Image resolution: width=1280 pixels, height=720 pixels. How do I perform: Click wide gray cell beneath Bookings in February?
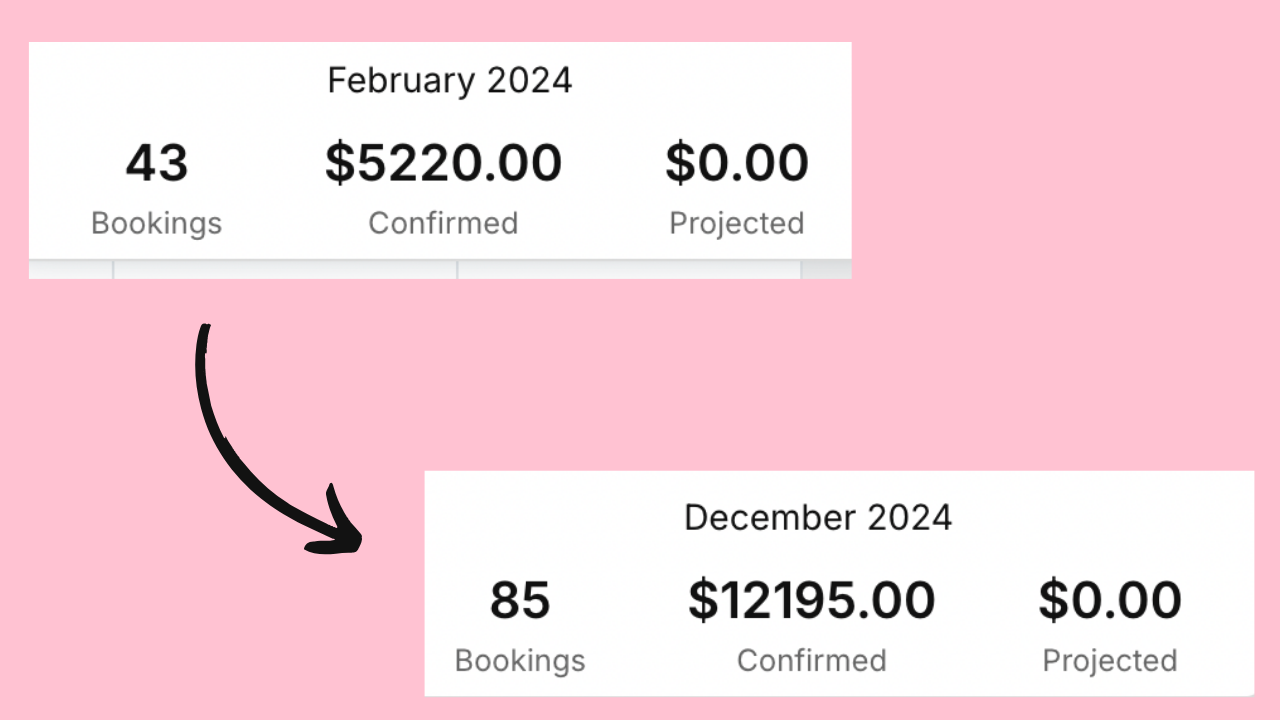(285, 270)
